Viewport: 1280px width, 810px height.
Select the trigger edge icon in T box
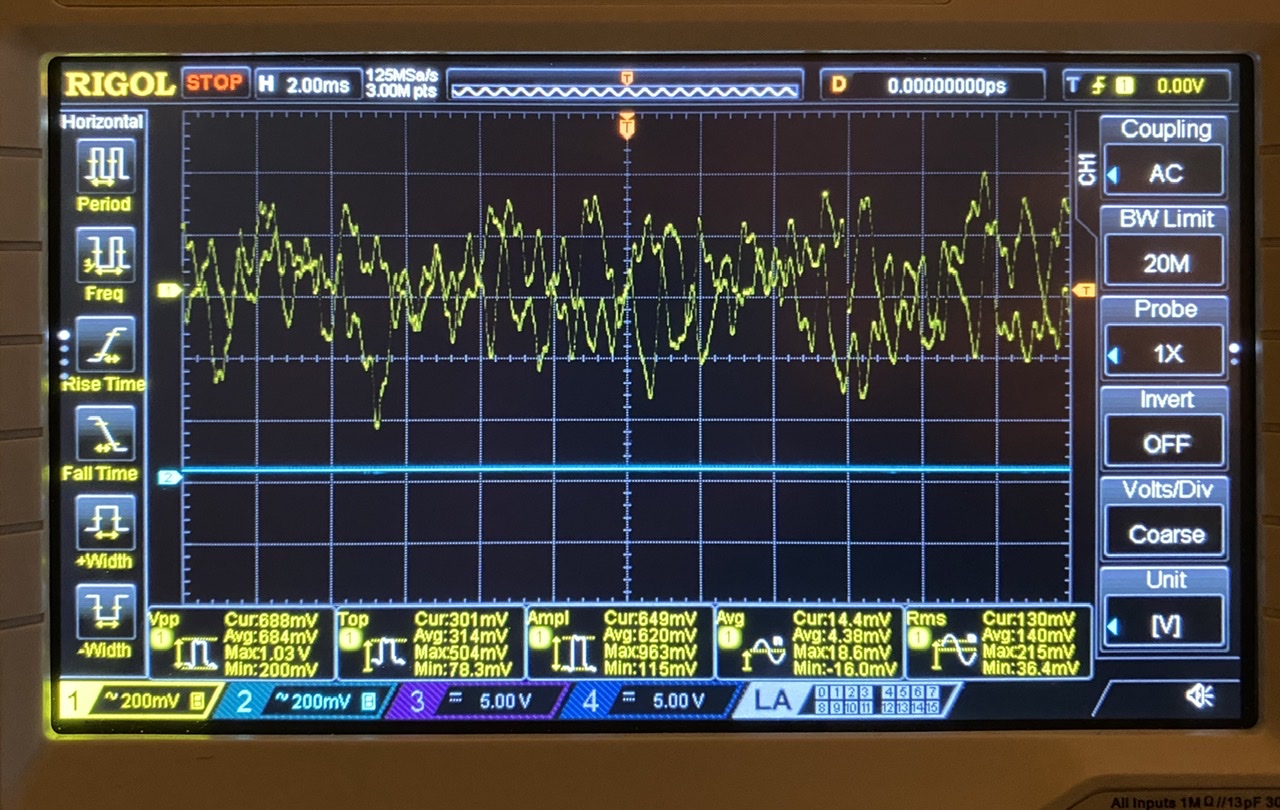(x=1099, y=86)
